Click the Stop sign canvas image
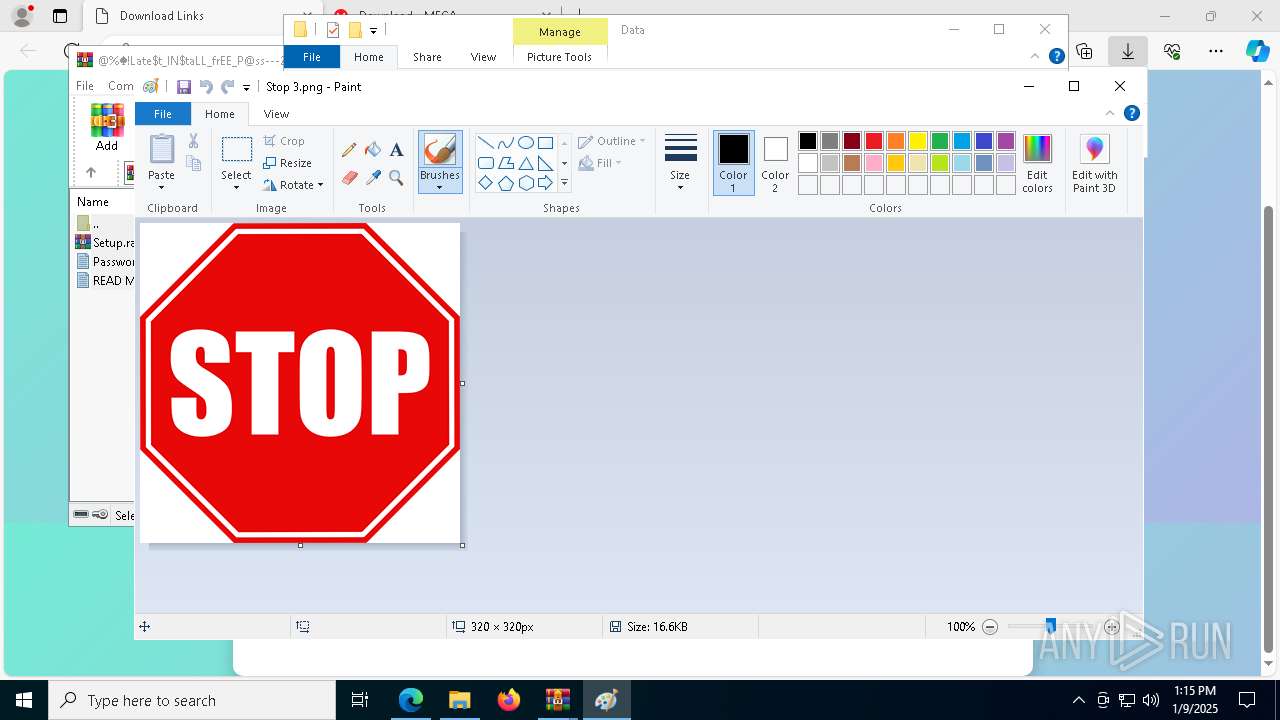1280x720 pixels. pyautogui.click(x=300, y=383)
